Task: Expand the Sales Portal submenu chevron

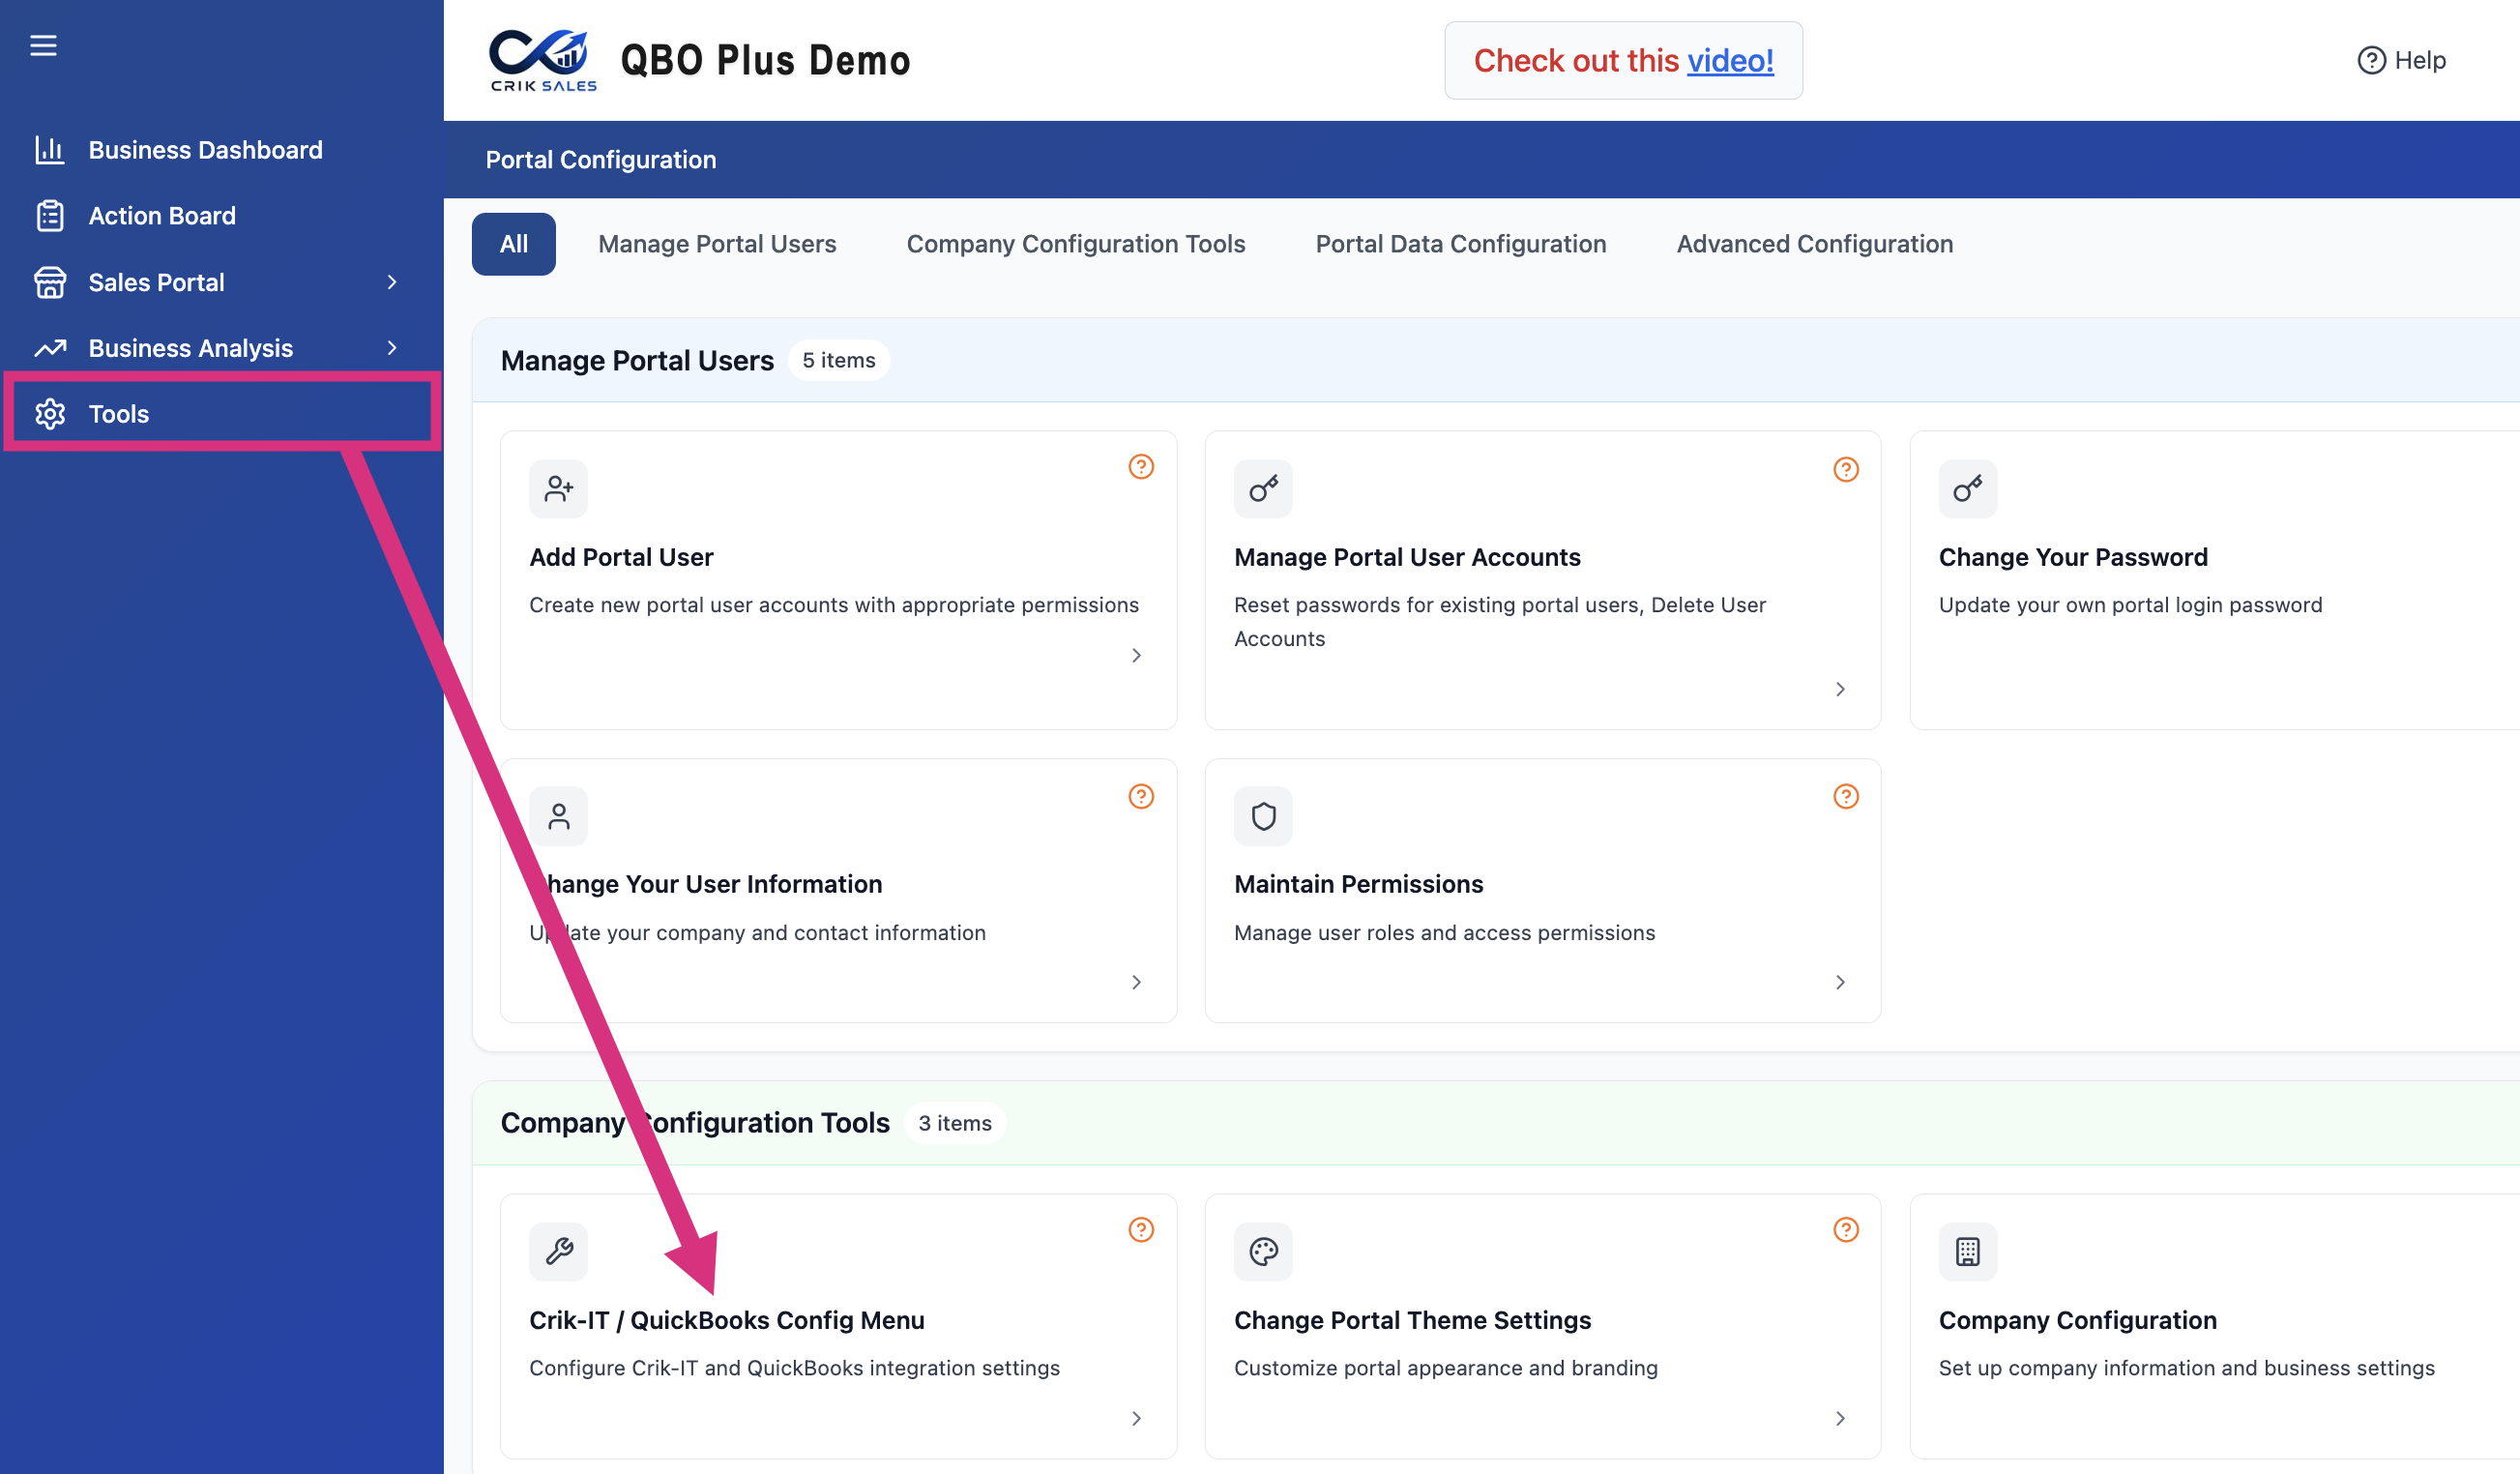Action: click(x=392, y=282)
